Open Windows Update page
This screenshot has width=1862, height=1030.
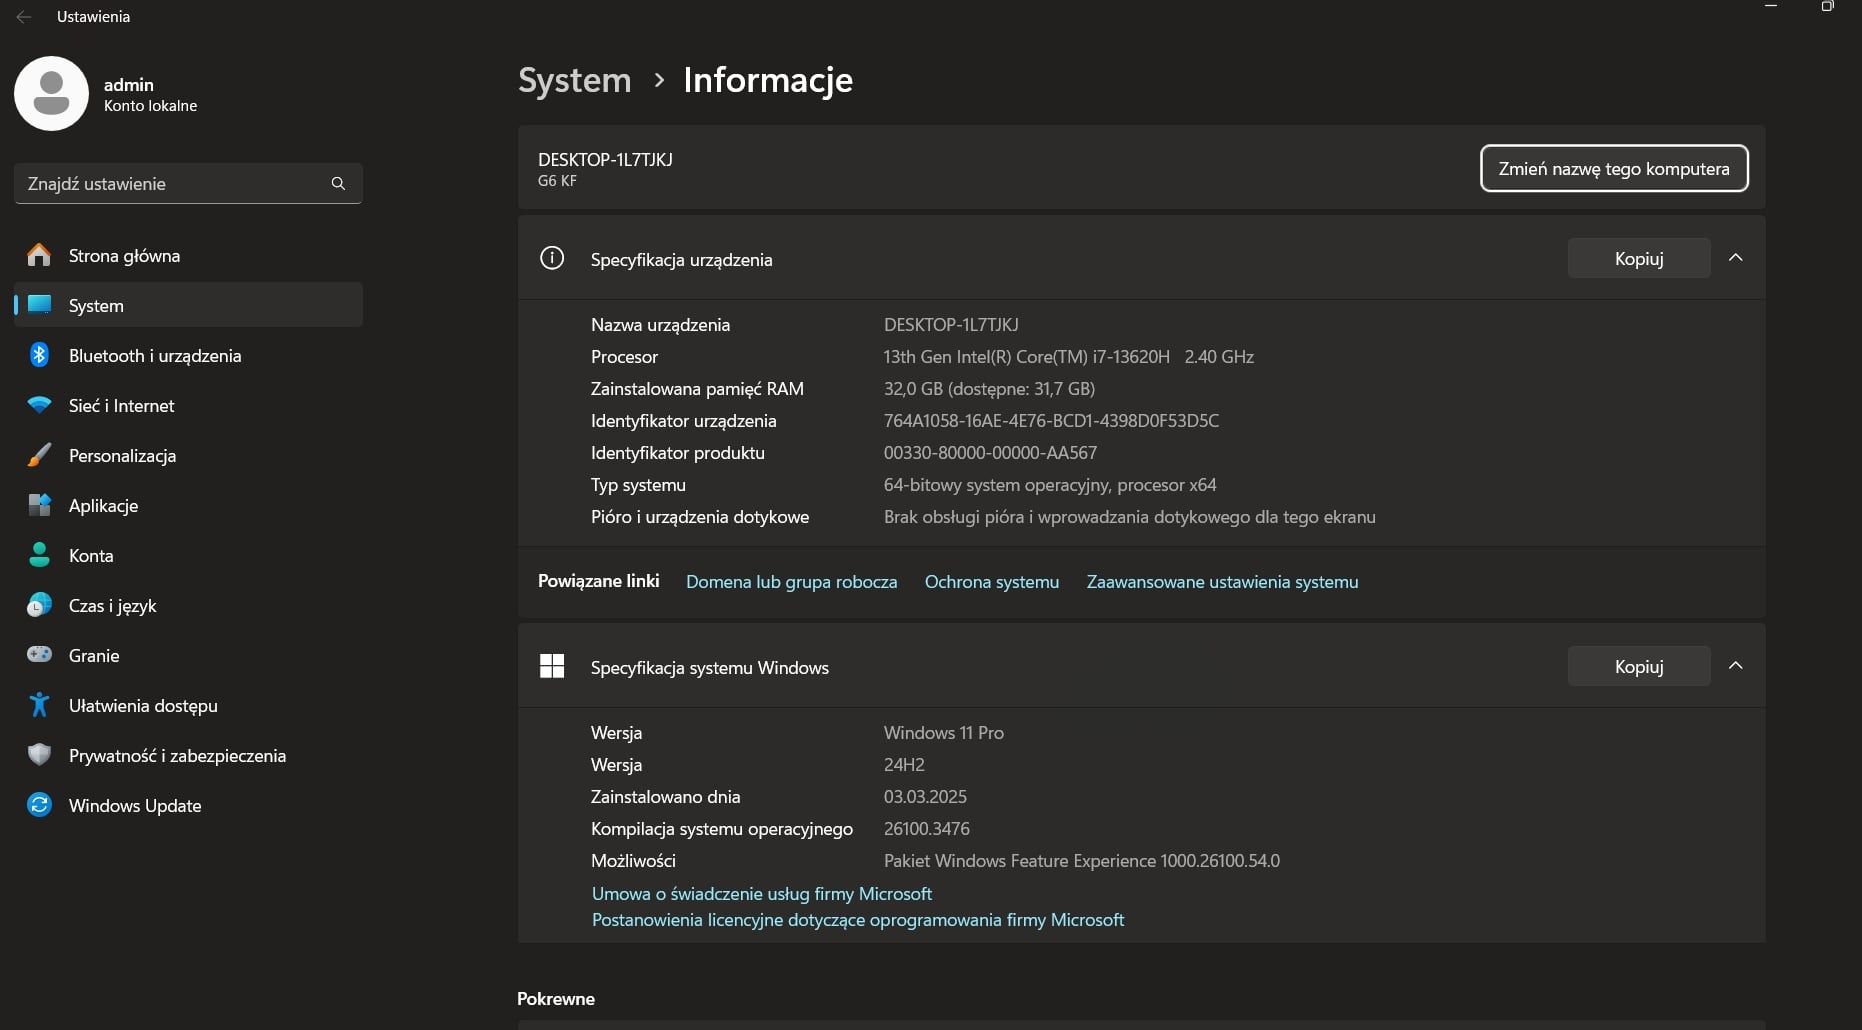coord(188,805)
